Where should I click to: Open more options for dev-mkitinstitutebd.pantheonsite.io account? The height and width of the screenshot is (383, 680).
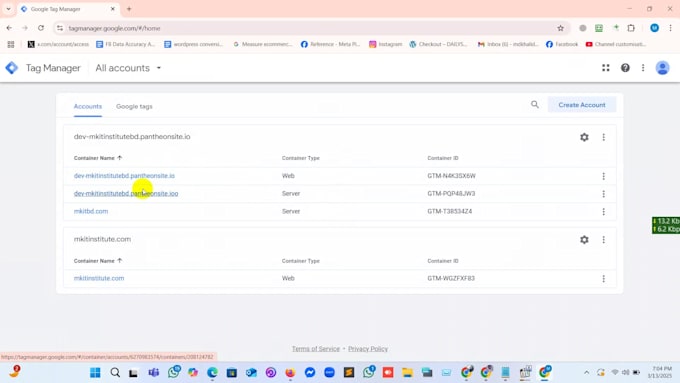603,137
